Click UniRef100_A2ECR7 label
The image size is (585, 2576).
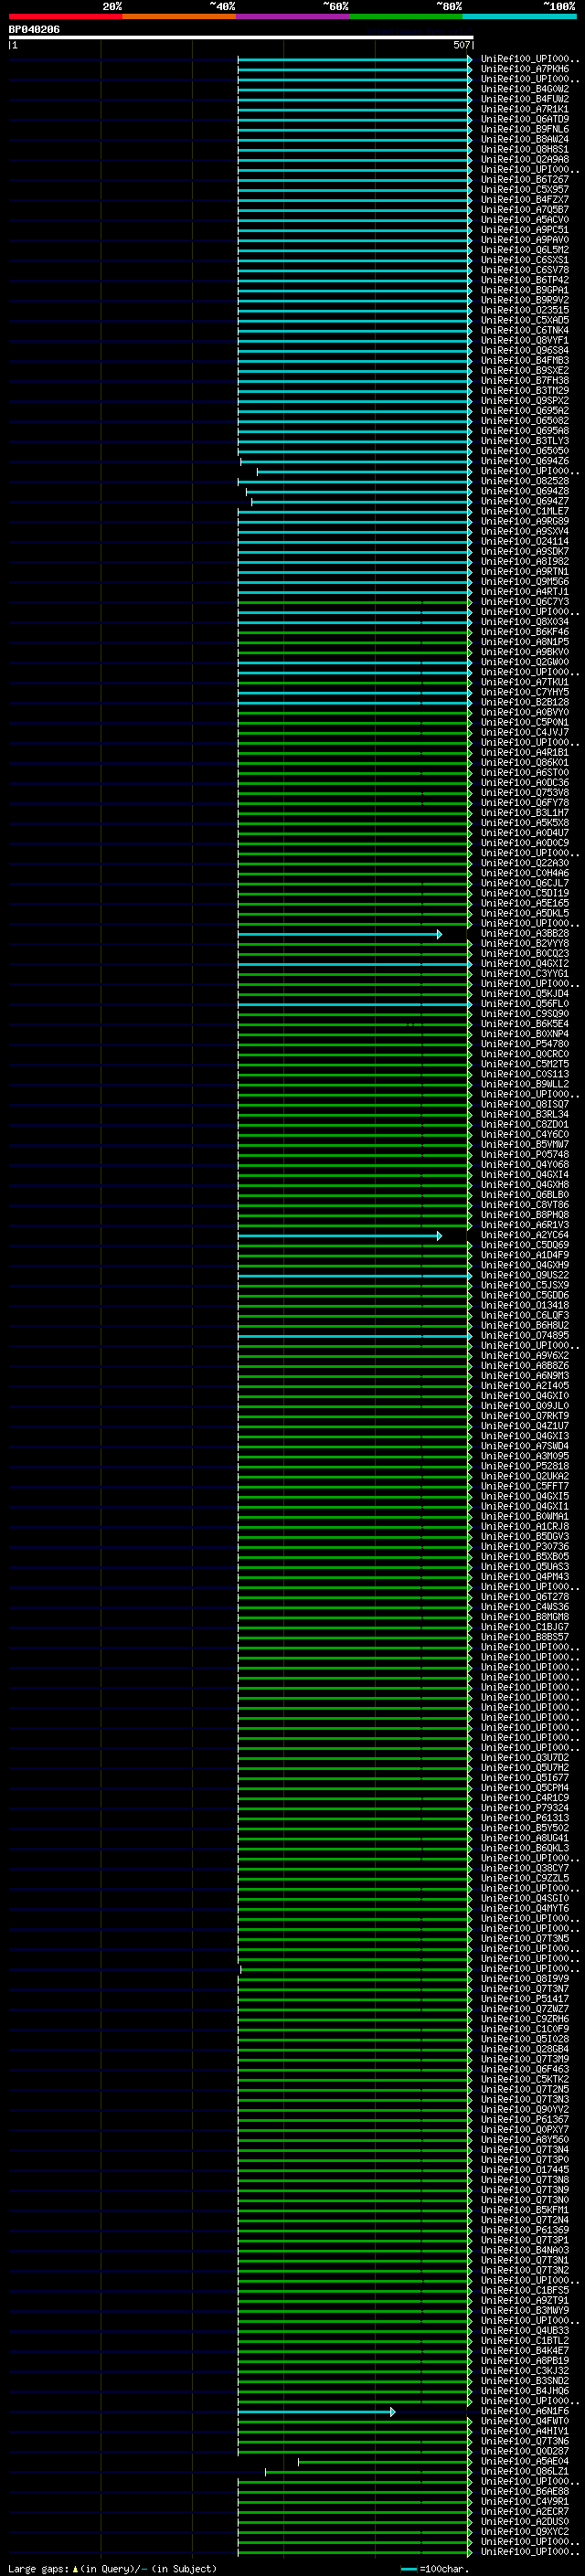coord(525,2514)
